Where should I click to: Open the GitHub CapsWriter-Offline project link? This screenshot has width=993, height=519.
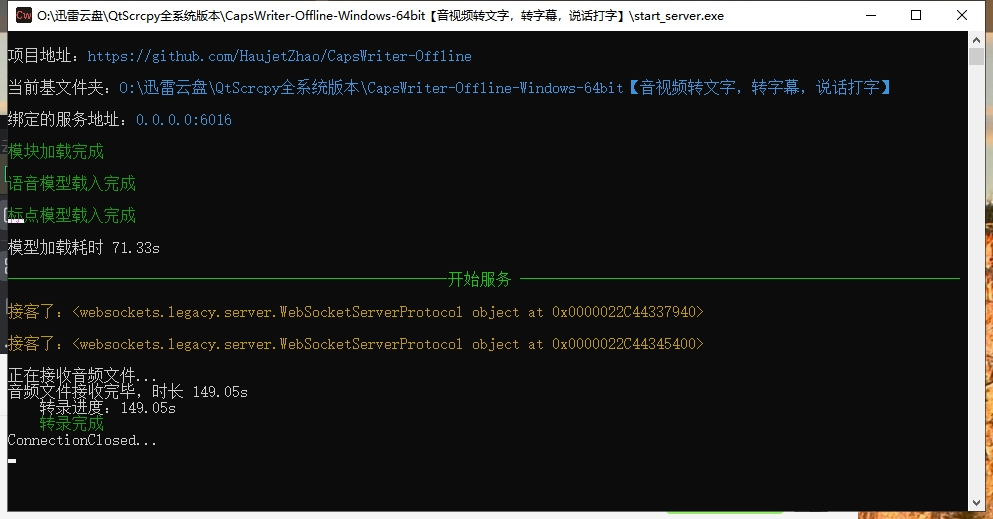click(279, 56)
